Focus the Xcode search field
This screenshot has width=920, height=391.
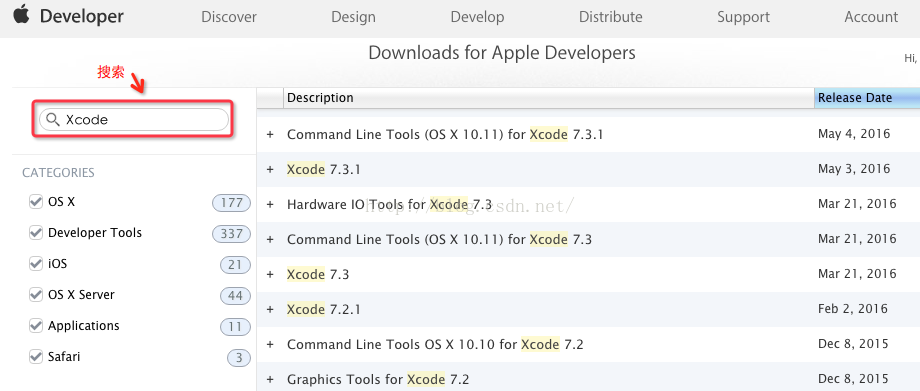click(x=133, y=120)
